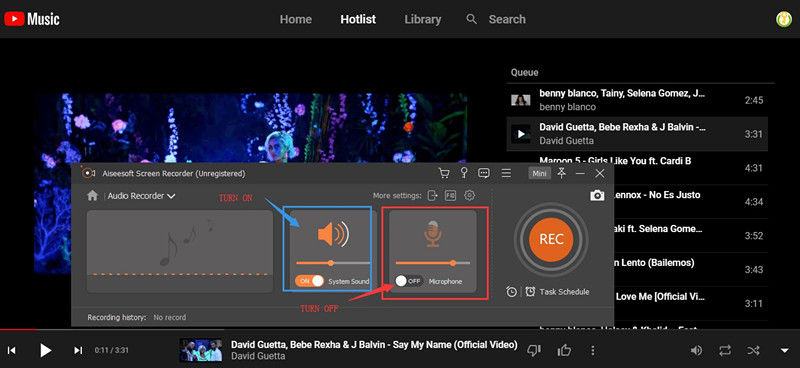Click the Recording history label
This screenshot has height=368, width=800.
(117, 317)
